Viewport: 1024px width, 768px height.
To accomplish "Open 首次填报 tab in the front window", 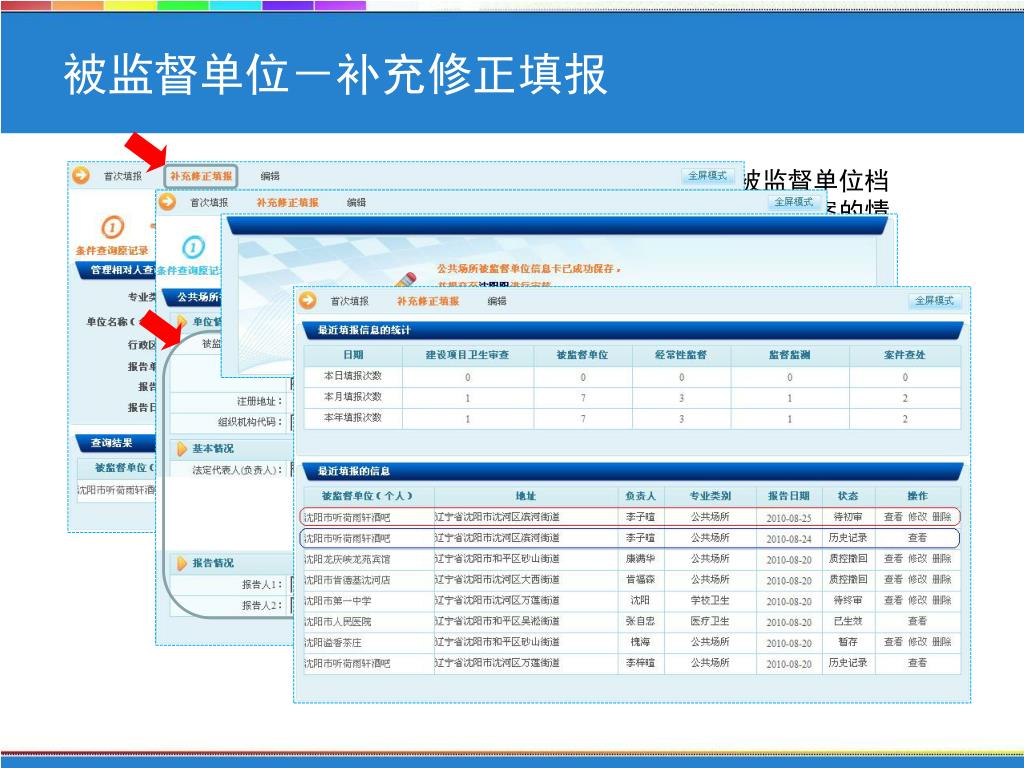I will pos(349,301).
